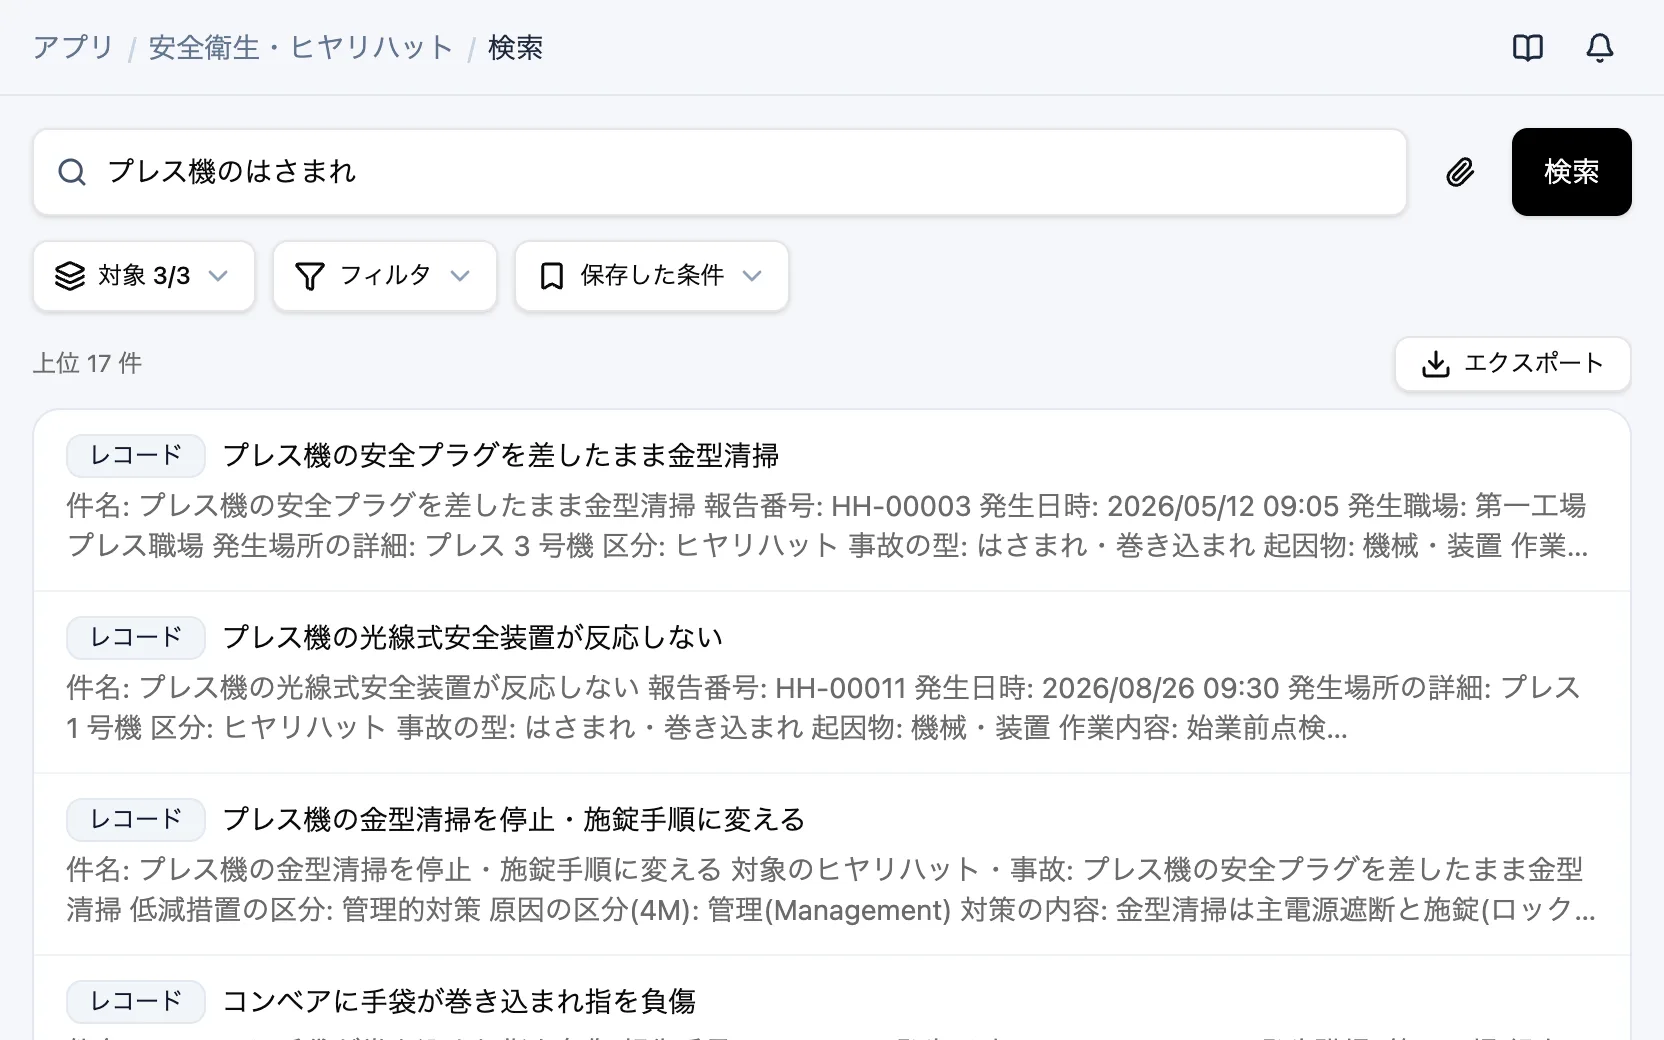Viewport: 1664px width, 1040px height.
Task: Click the paperclip attach icon
Action: tap(1460, 172)
